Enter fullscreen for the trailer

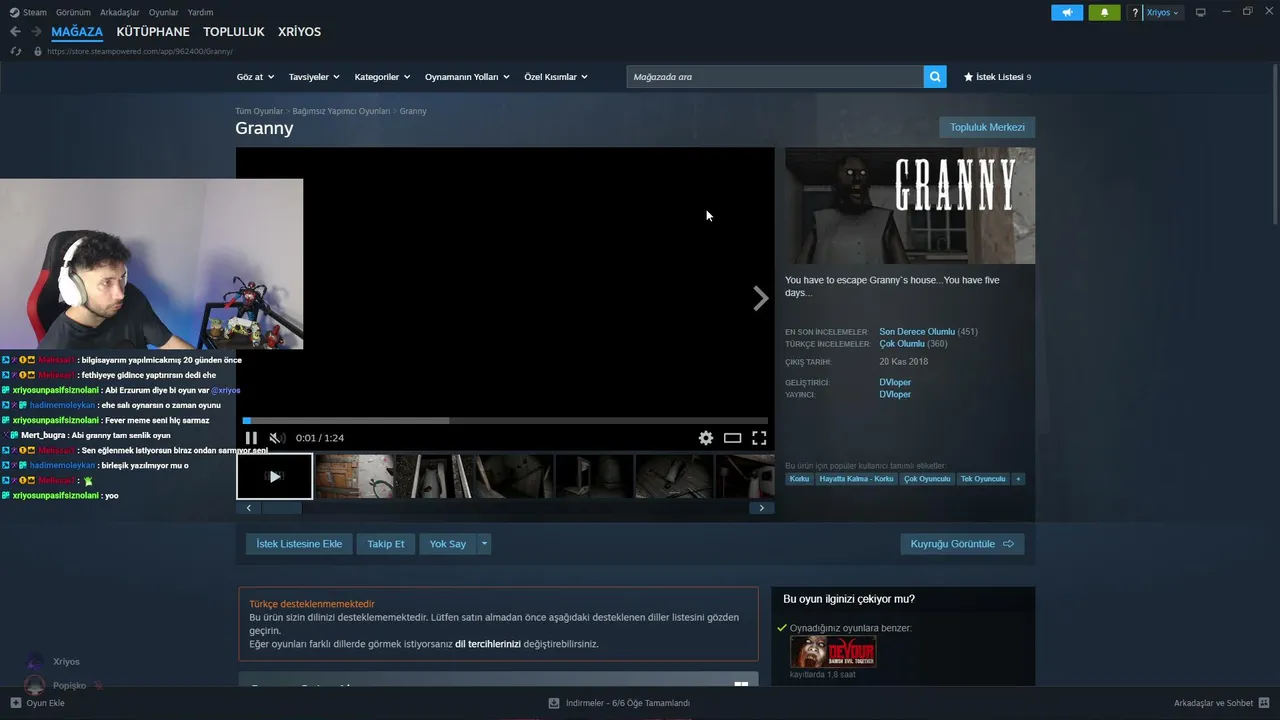click(759, 438)
